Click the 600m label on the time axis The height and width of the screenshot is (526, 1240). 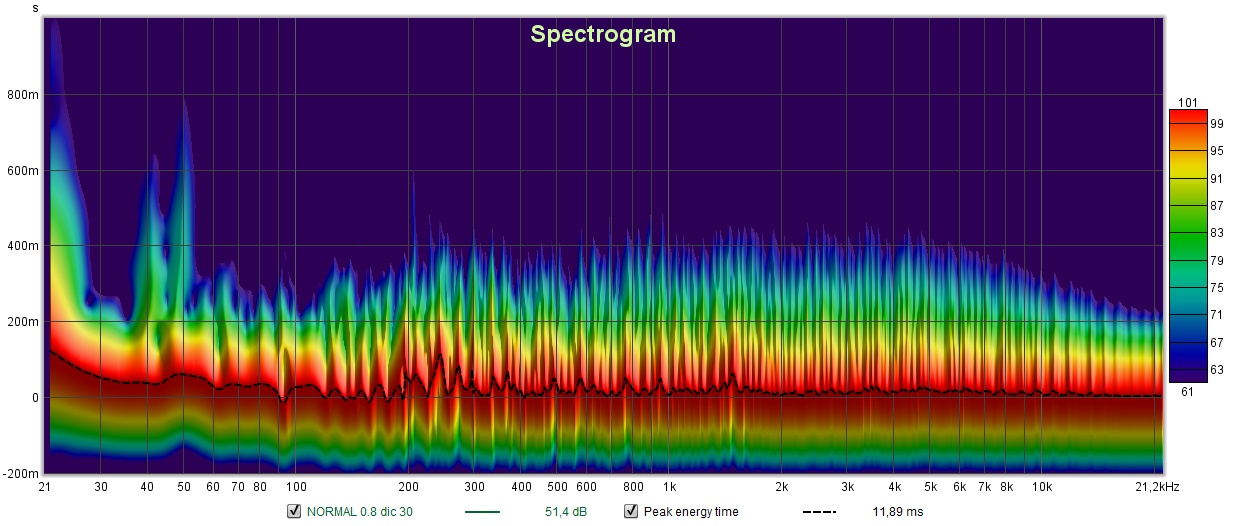[x=23, y=170]
